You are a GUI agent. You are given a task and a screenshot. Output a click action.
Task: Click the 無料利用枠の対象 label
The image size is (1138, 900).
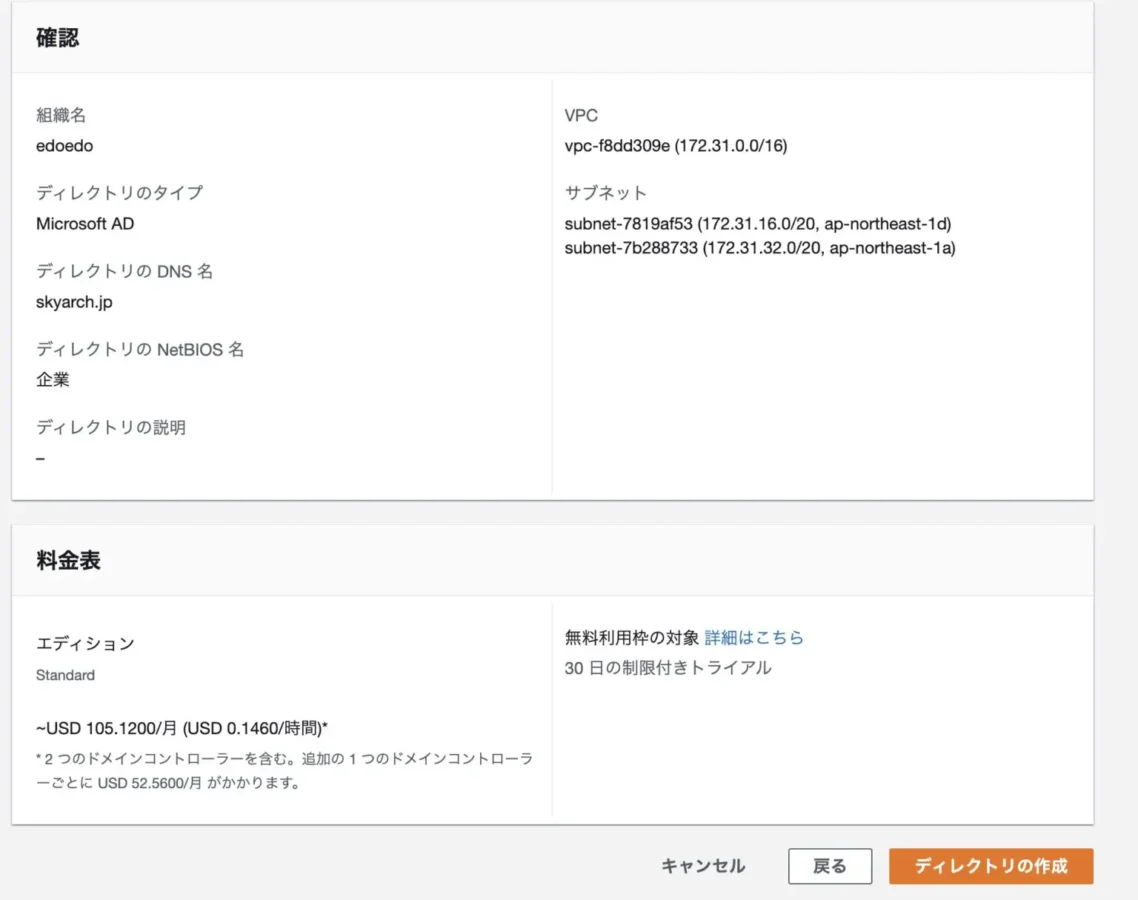coord(632,637)
